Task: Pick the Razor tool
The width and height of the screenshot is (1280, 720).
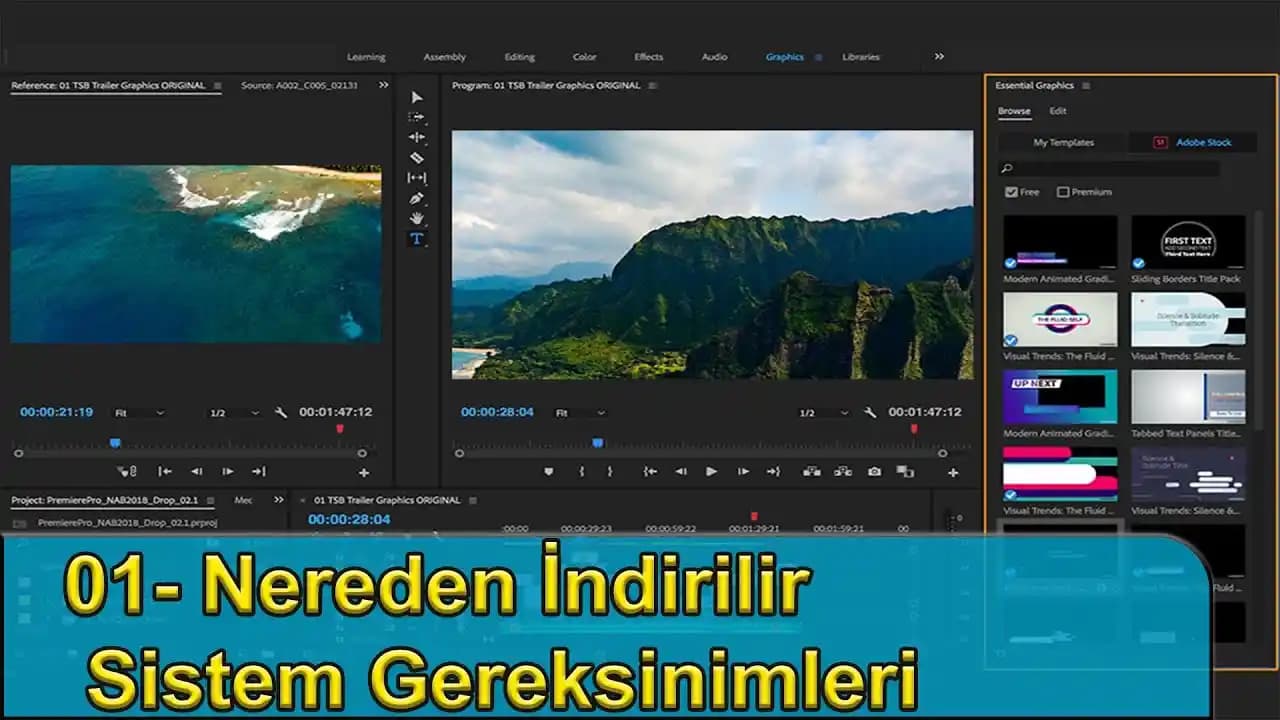Action: [417, 157]
